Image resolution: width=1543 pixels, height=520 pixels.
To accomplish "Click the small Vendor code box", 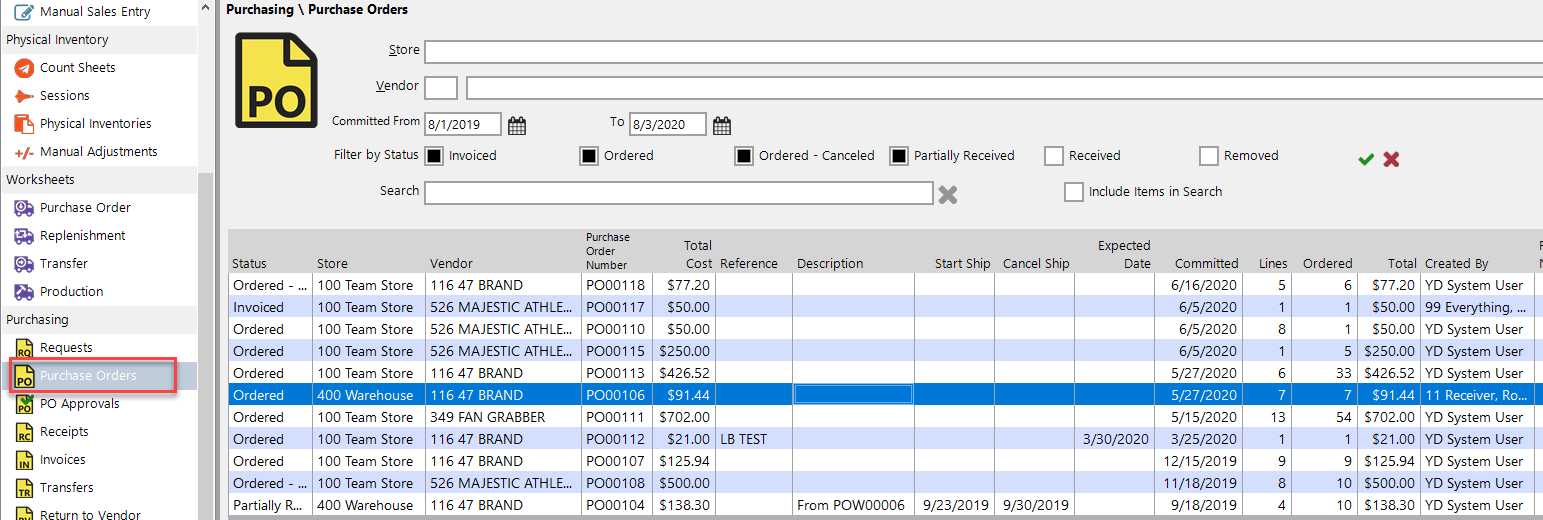I will coord(441,88).
